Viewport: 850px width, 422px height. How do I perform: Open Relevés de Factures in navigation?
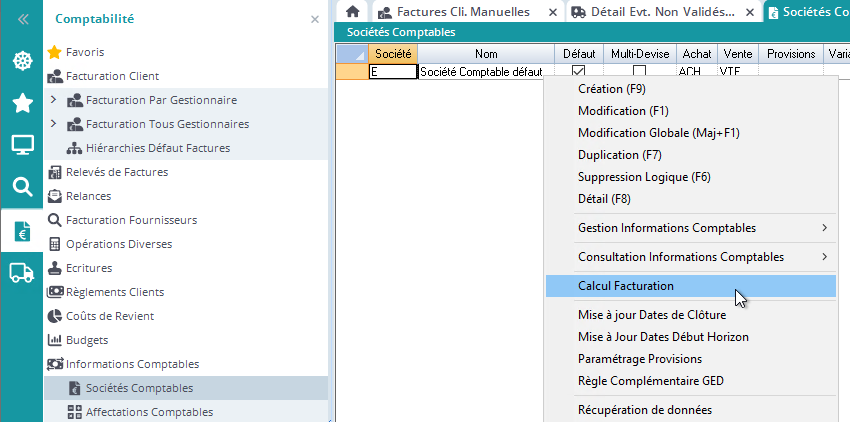(x=117, y=172)
